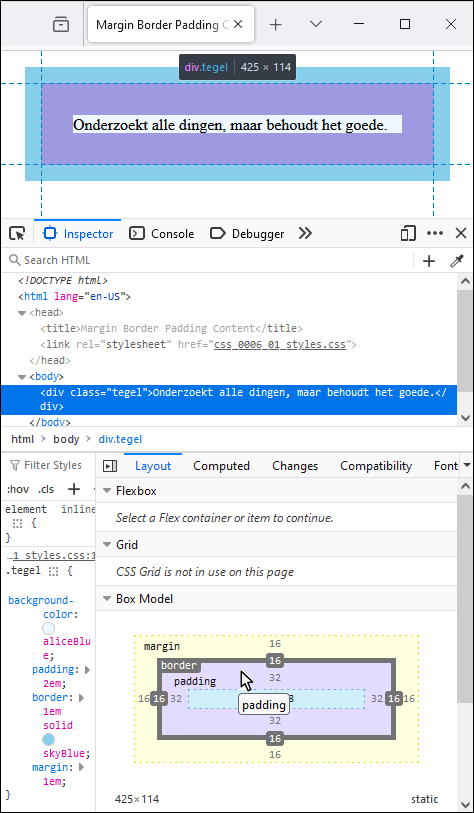Screen dimensions: 474x813
Task: Show more devtools tabs via double chevron
Action: pos(305,234)
